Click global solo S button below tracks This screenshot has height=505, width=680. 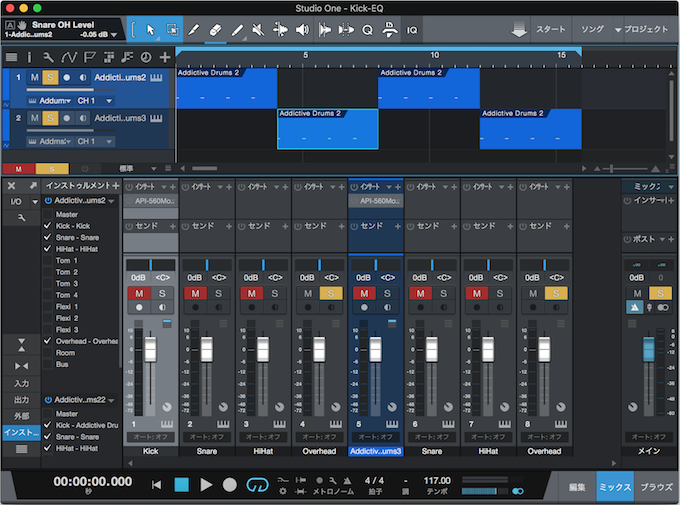pyautogui.click(x=52, y=168)
